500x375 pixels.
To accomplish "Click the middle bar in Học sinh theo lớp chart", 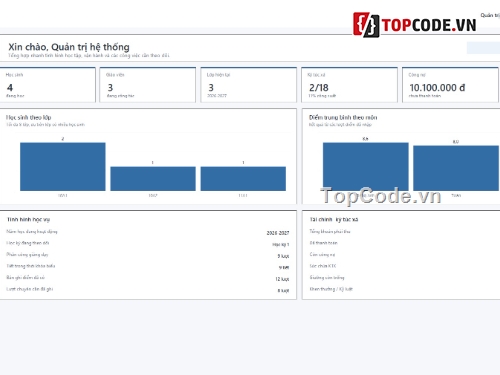I will point(153,179).
